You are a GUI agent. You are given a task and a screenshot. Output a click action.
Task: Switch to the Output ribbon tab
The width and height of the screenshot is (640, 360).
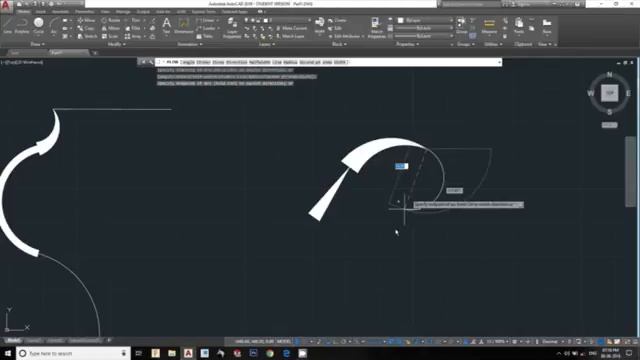pyautogui.click(x=143, y=11)
